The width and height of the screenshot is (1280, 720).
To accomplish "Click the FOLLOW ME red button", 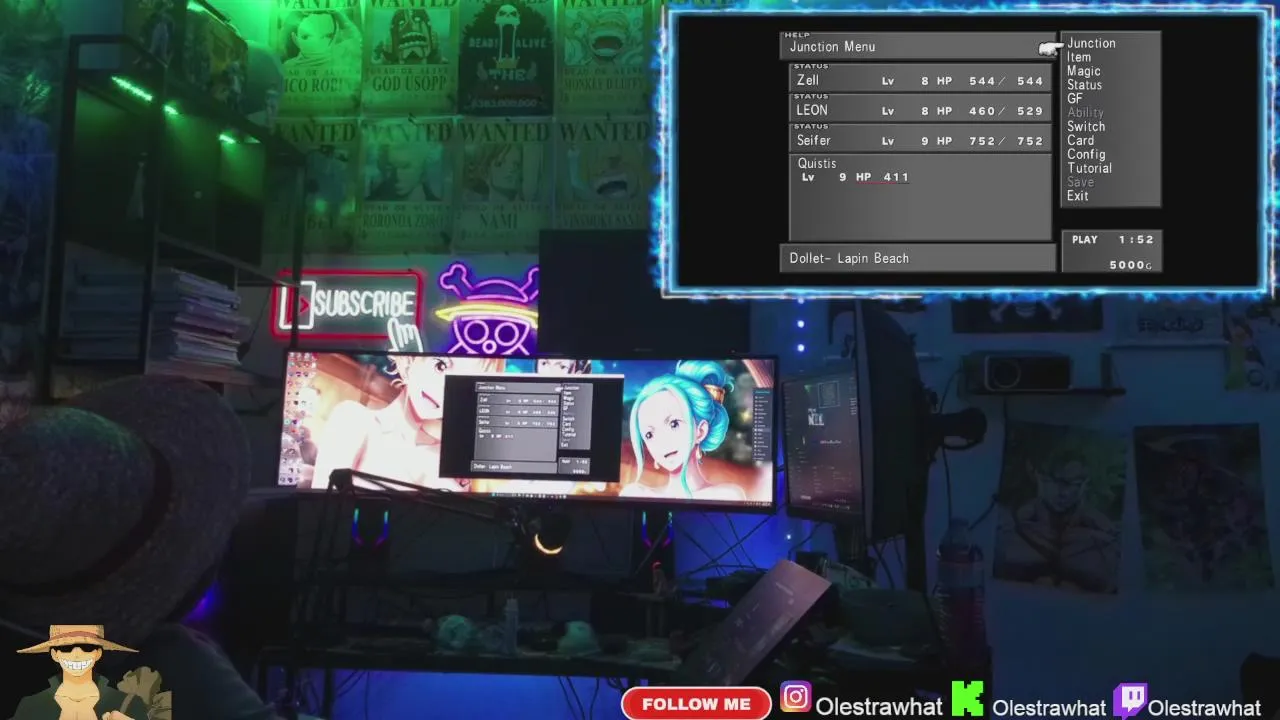I will (x=696, y=704).
